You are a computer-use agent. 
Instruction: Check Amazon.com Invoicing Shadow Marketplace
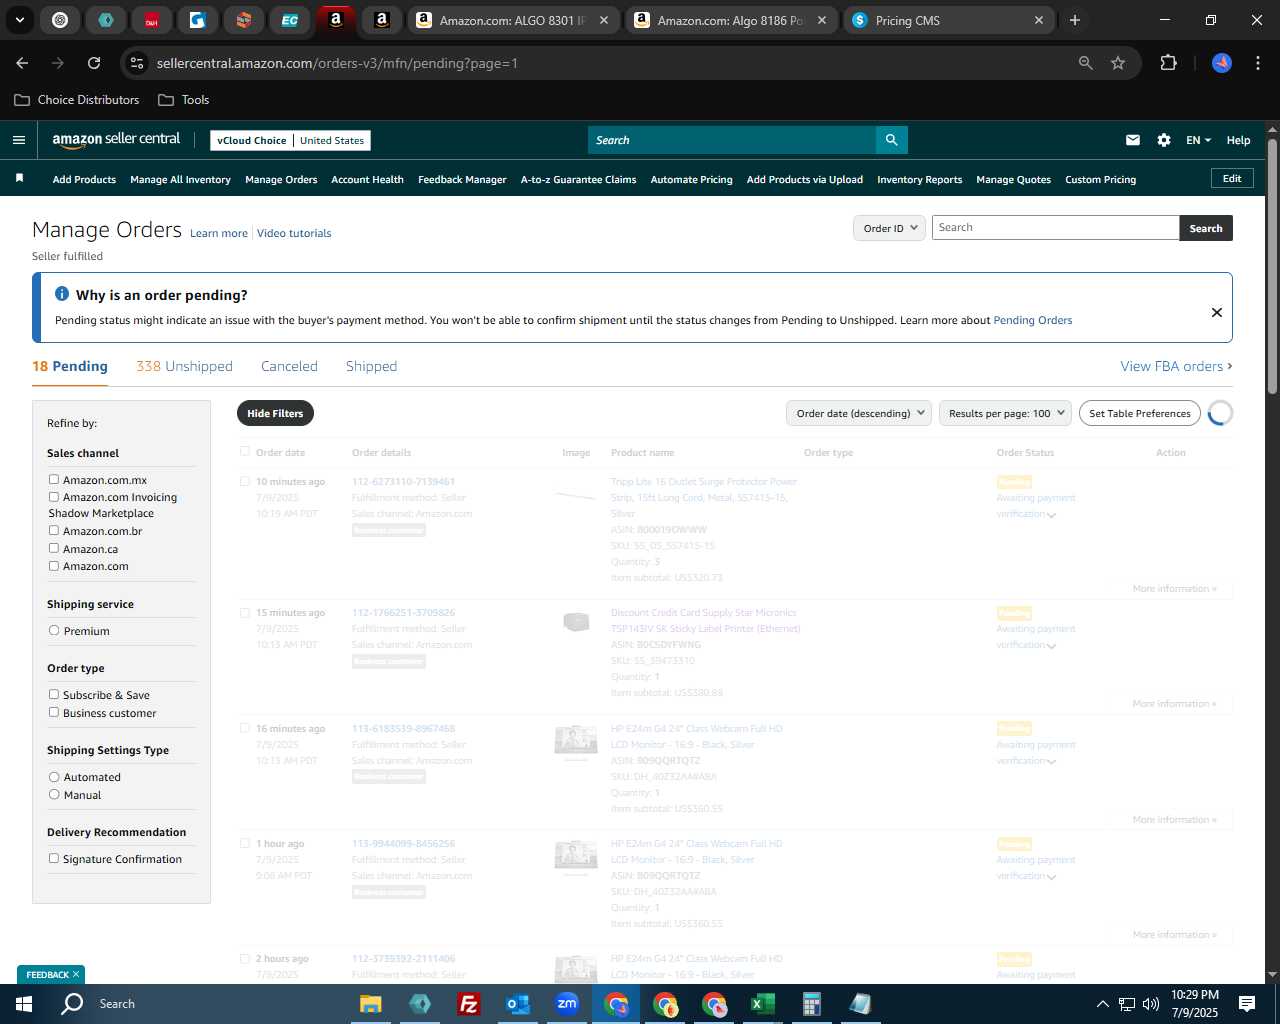click(54, 497)
